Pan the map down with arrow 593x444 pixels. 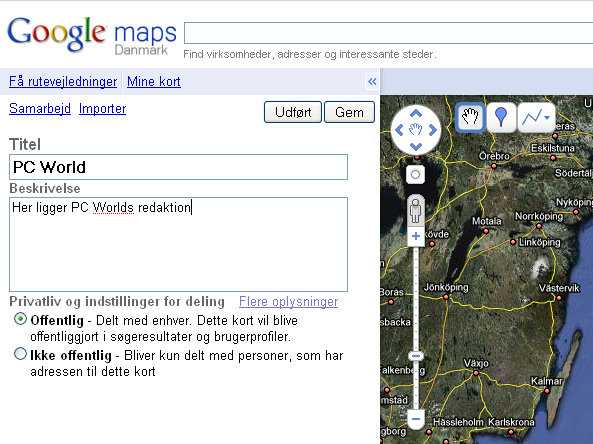[x=416, y=146]
